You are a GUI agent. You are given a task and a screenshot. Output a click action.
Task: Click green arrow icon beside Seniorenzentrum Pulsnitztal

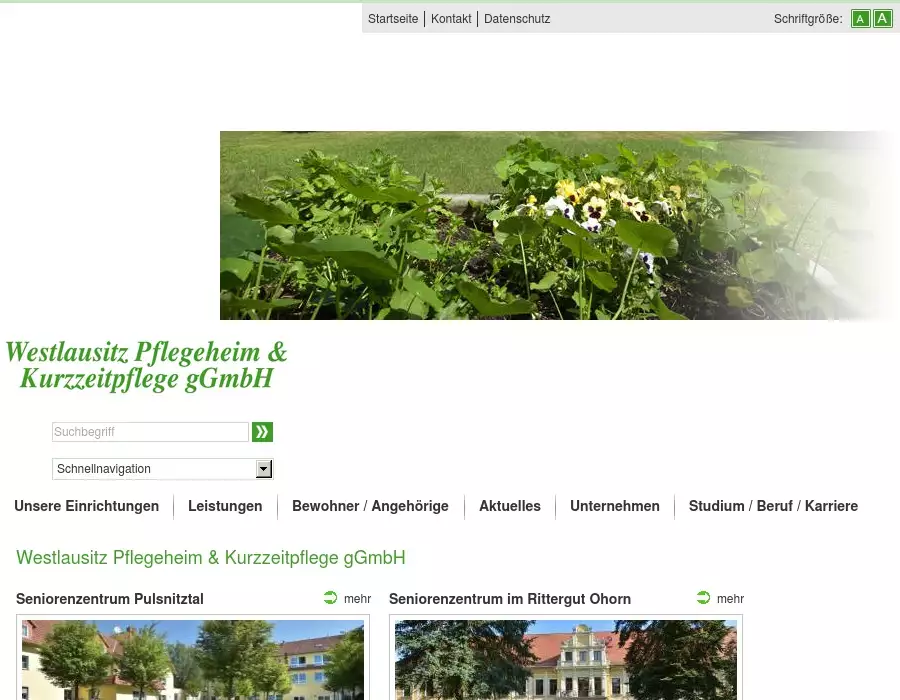click(x=331, y=598)
